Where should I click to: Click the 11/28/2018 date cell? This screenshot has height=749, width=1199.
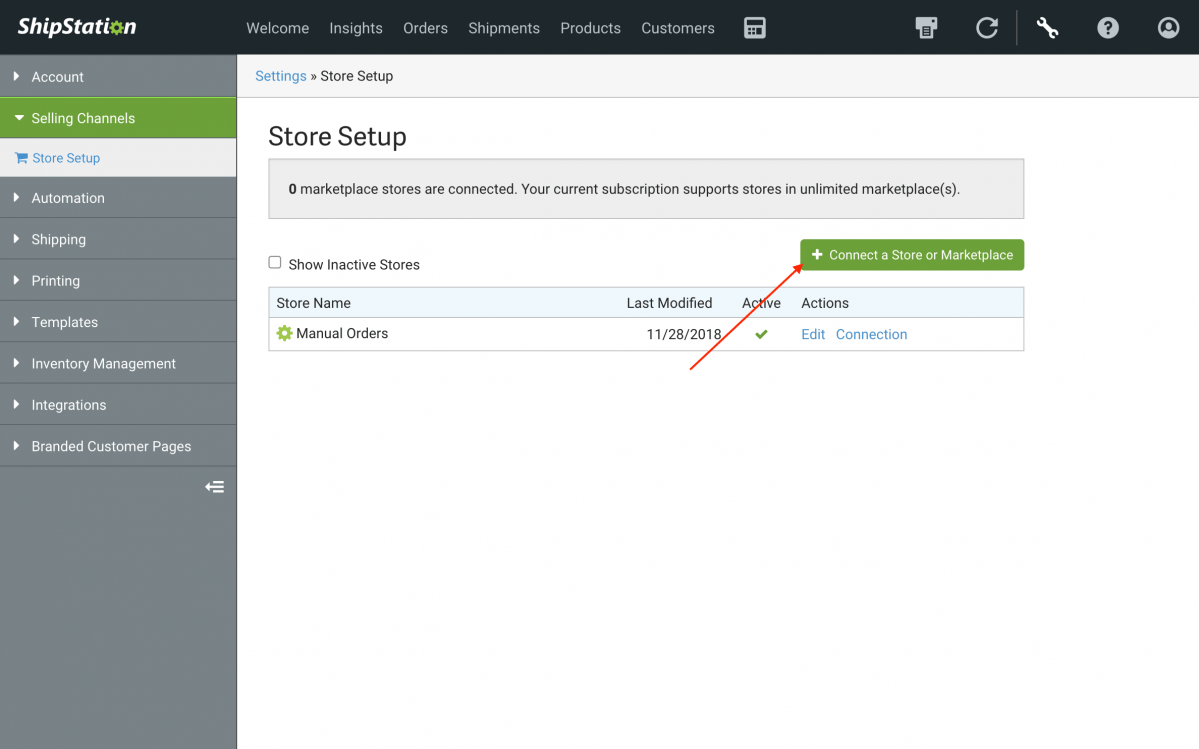[684, 334]
